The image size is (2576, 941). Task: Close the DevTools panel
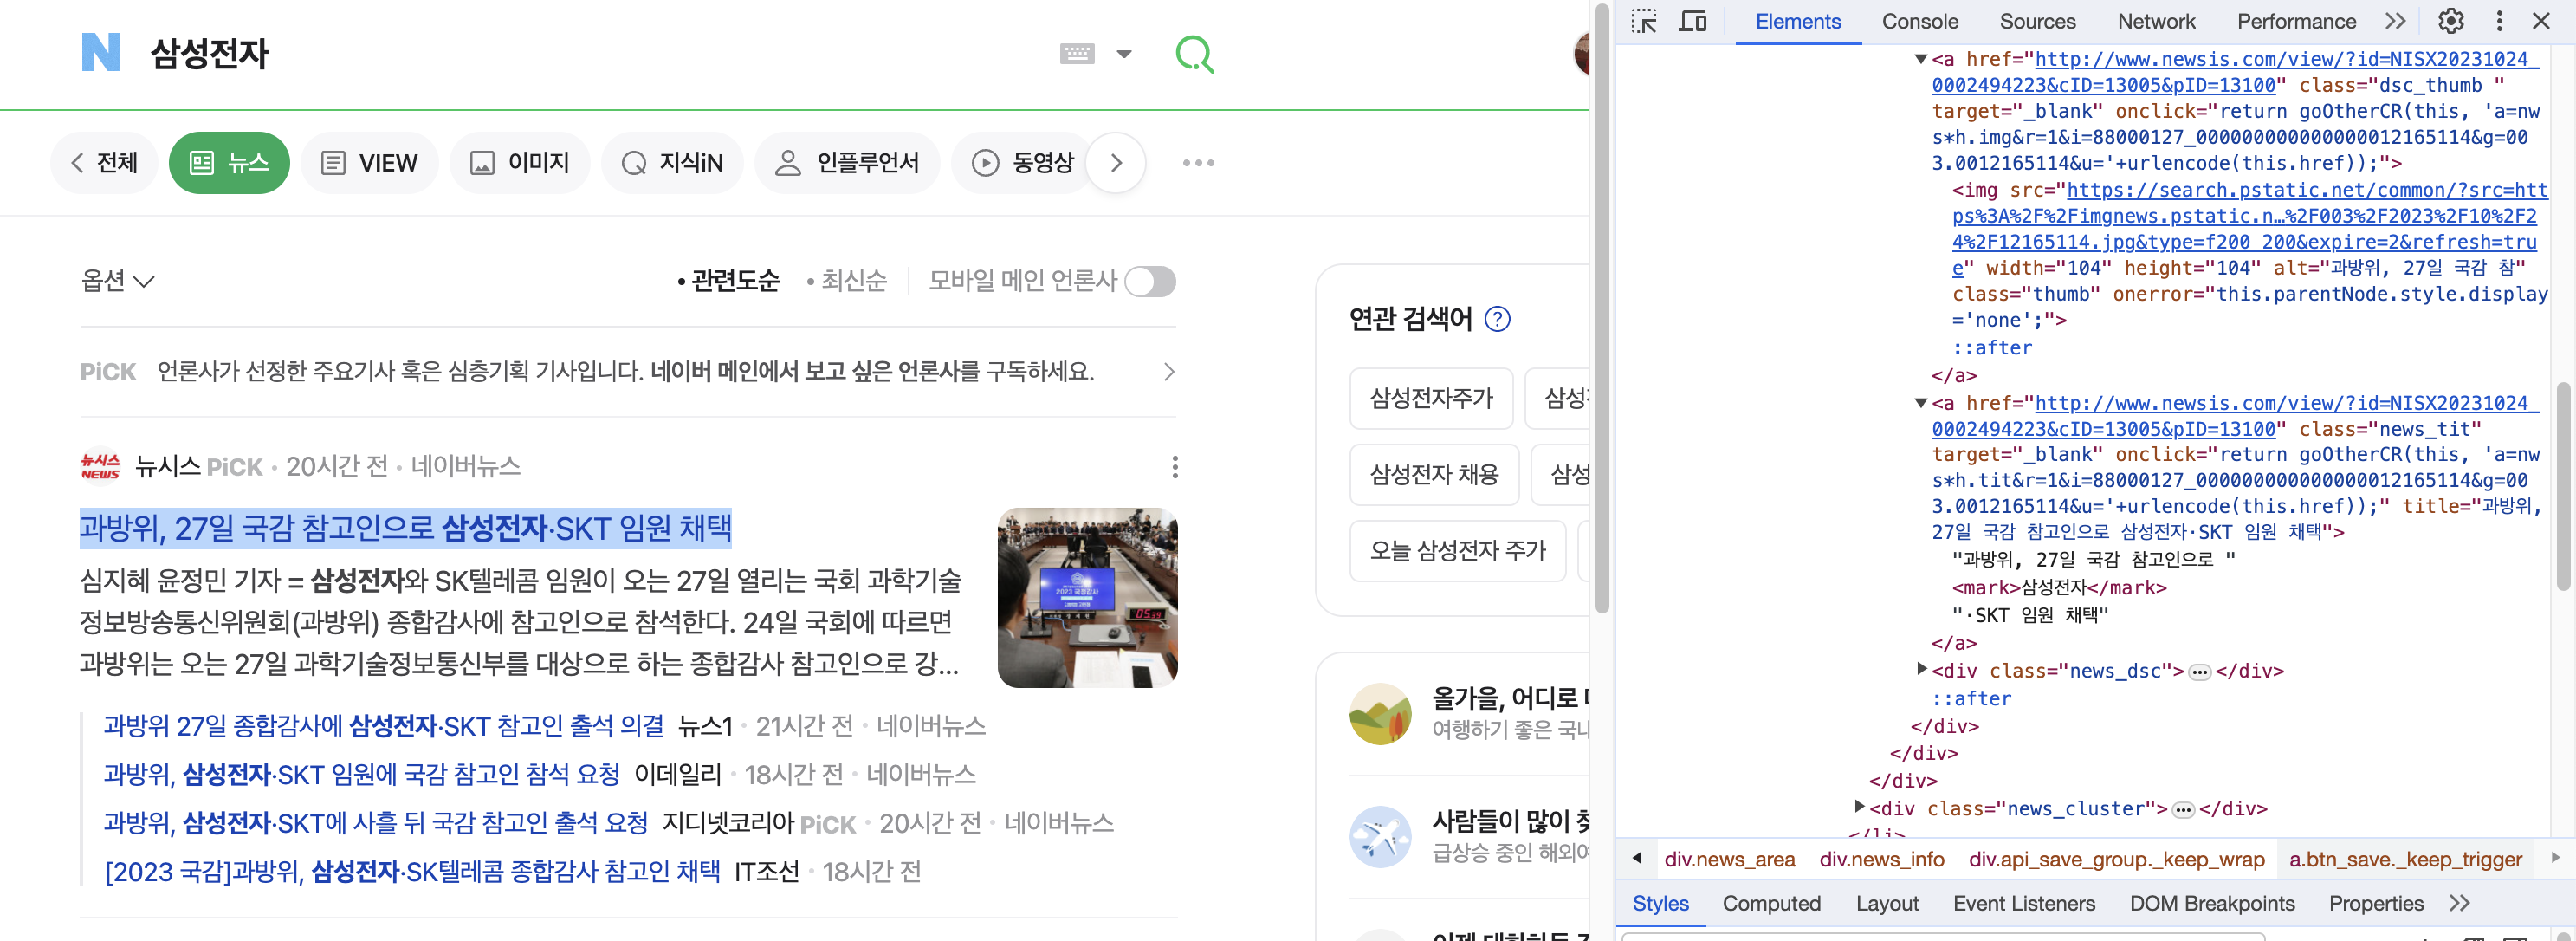click(2541, 21)
